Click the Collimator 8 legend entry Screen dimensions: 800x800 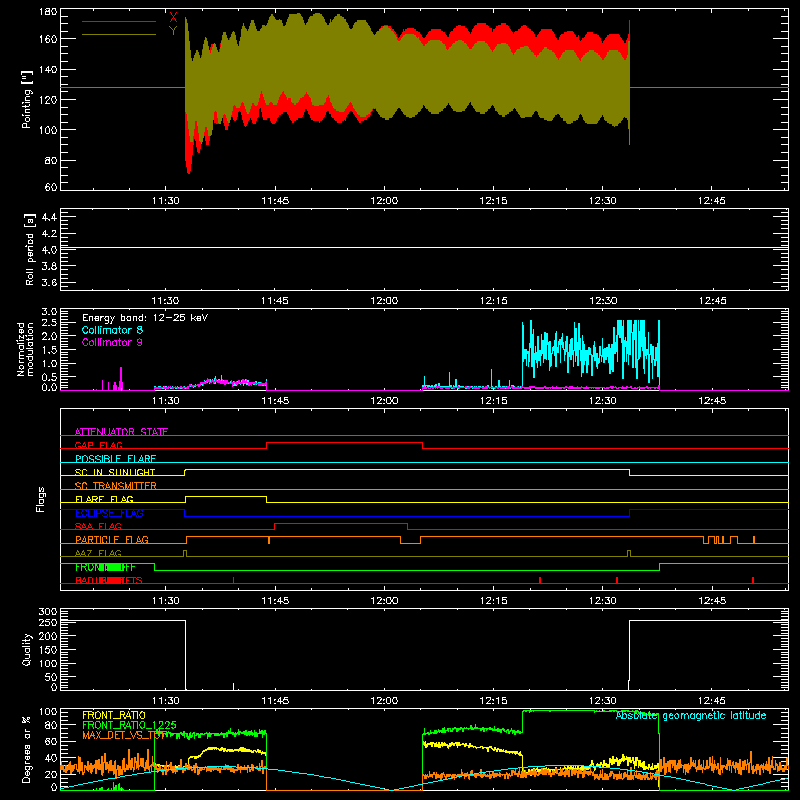(112, 330)
